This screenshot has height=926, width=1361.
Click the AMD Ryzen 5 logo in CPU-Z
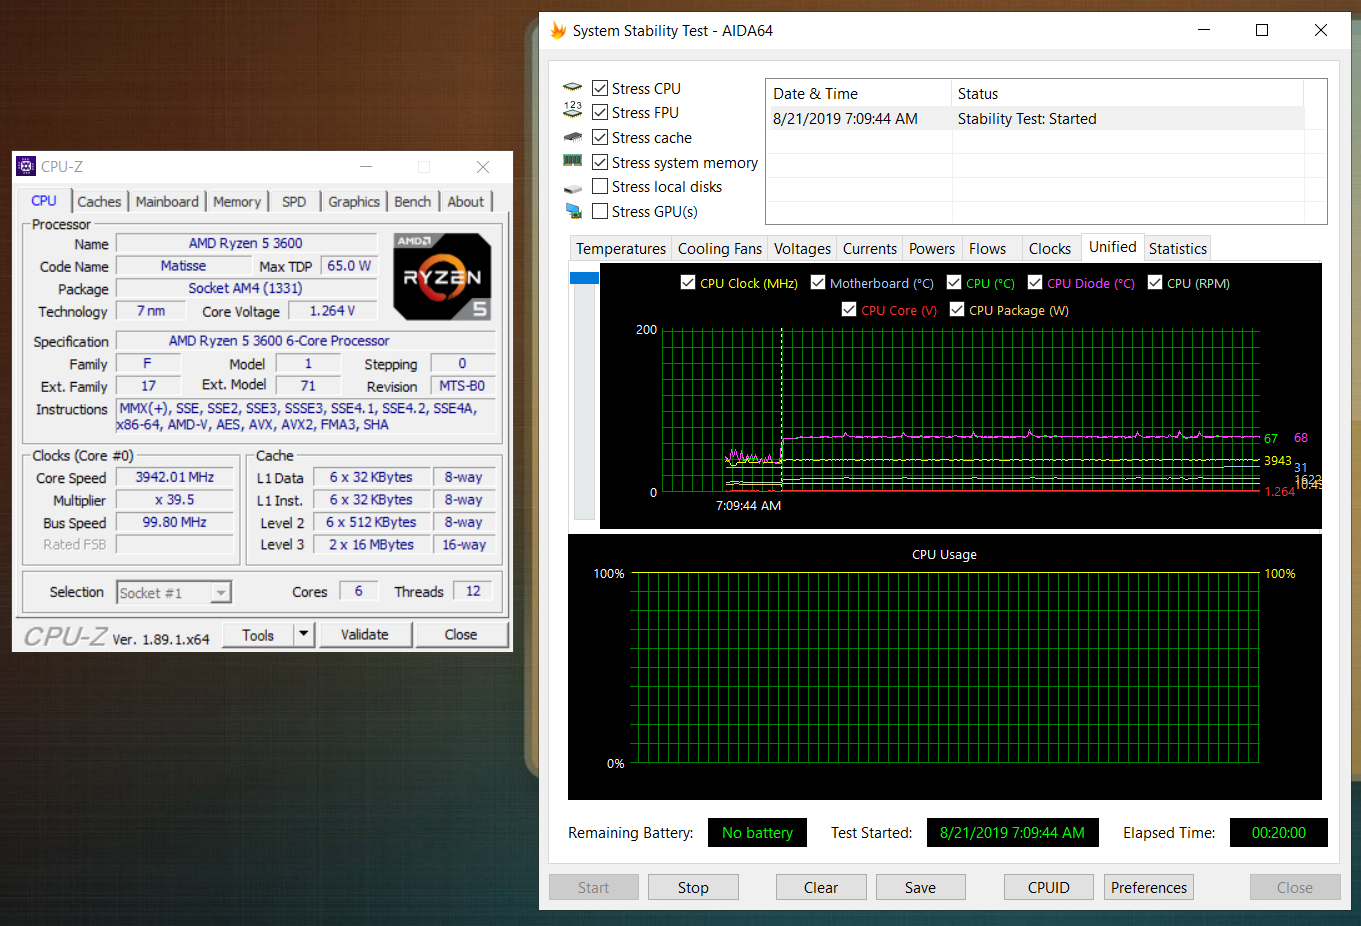442,276
